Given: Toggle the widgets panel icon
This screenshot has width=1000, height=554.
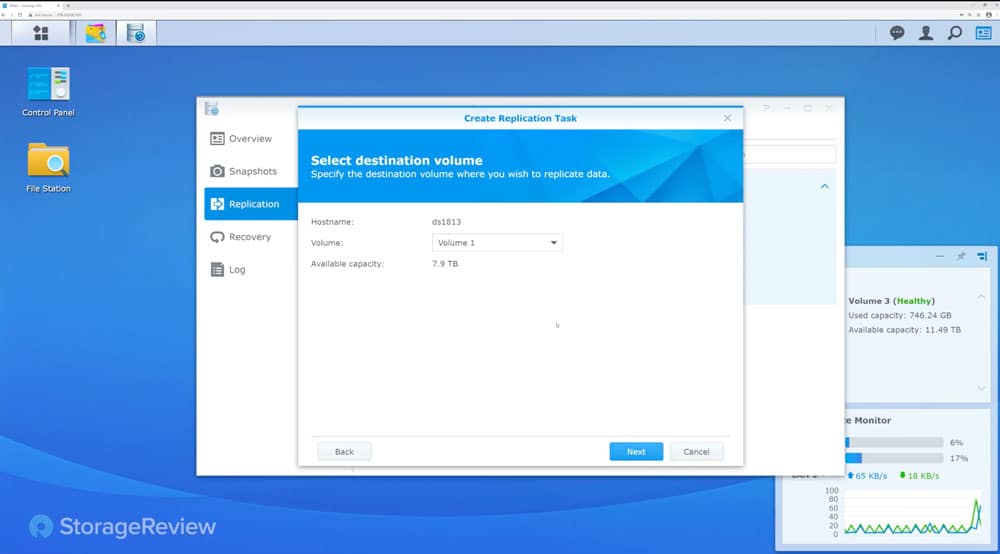Looking at the screenshot, I should (983, 33).
